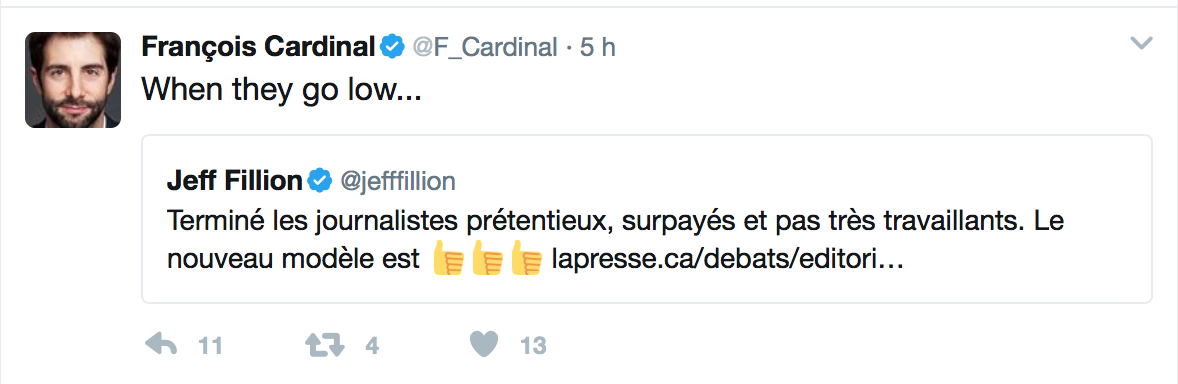Open the 5 h timestamp permalink

tap(598, 48)
